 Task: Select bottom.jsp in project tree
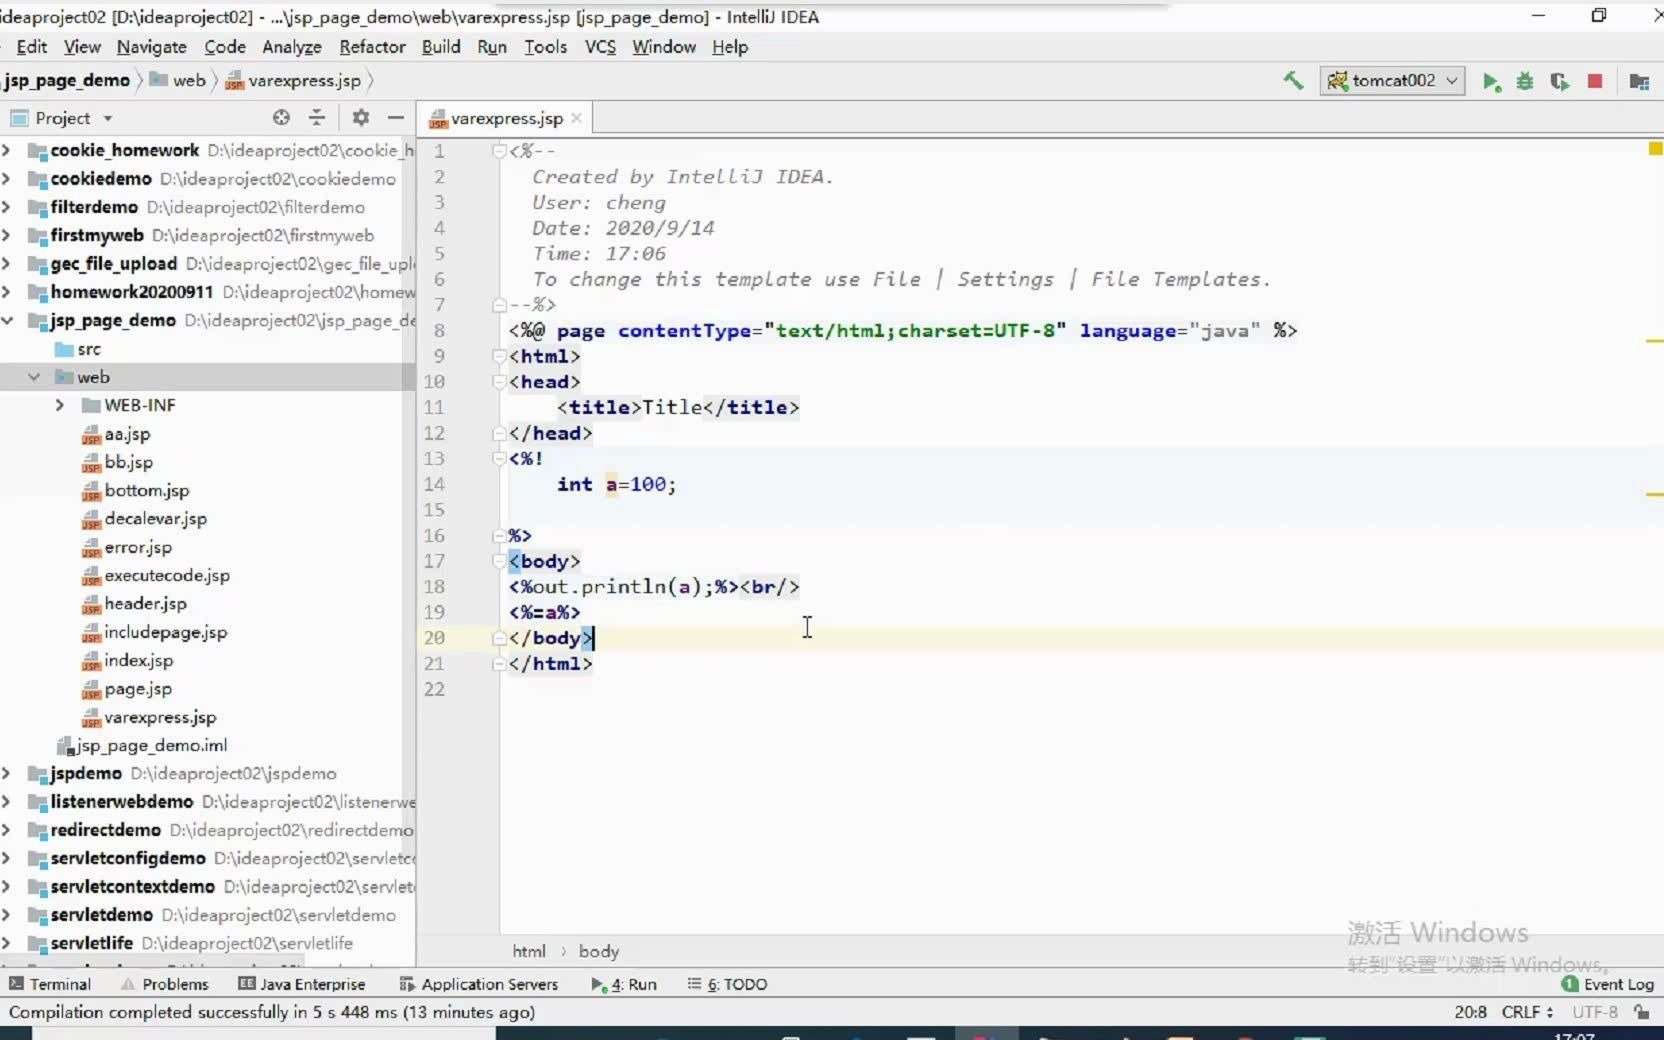click(x=135, y=490)
